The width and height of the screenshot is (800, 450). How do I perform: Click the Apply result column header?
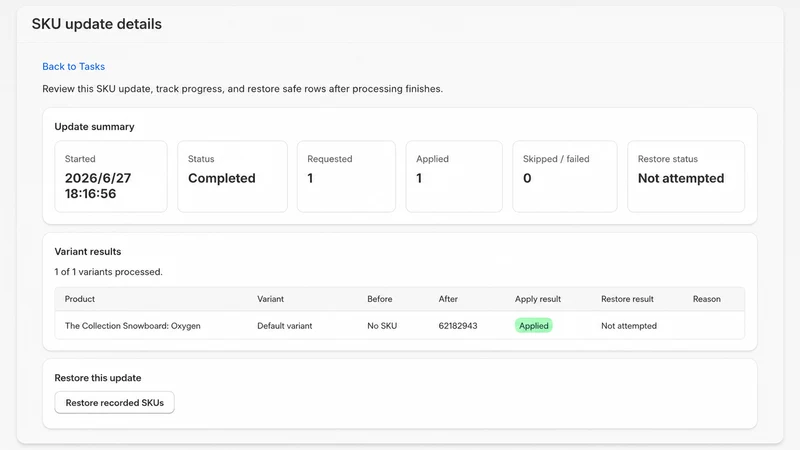[x=538, y=299]
